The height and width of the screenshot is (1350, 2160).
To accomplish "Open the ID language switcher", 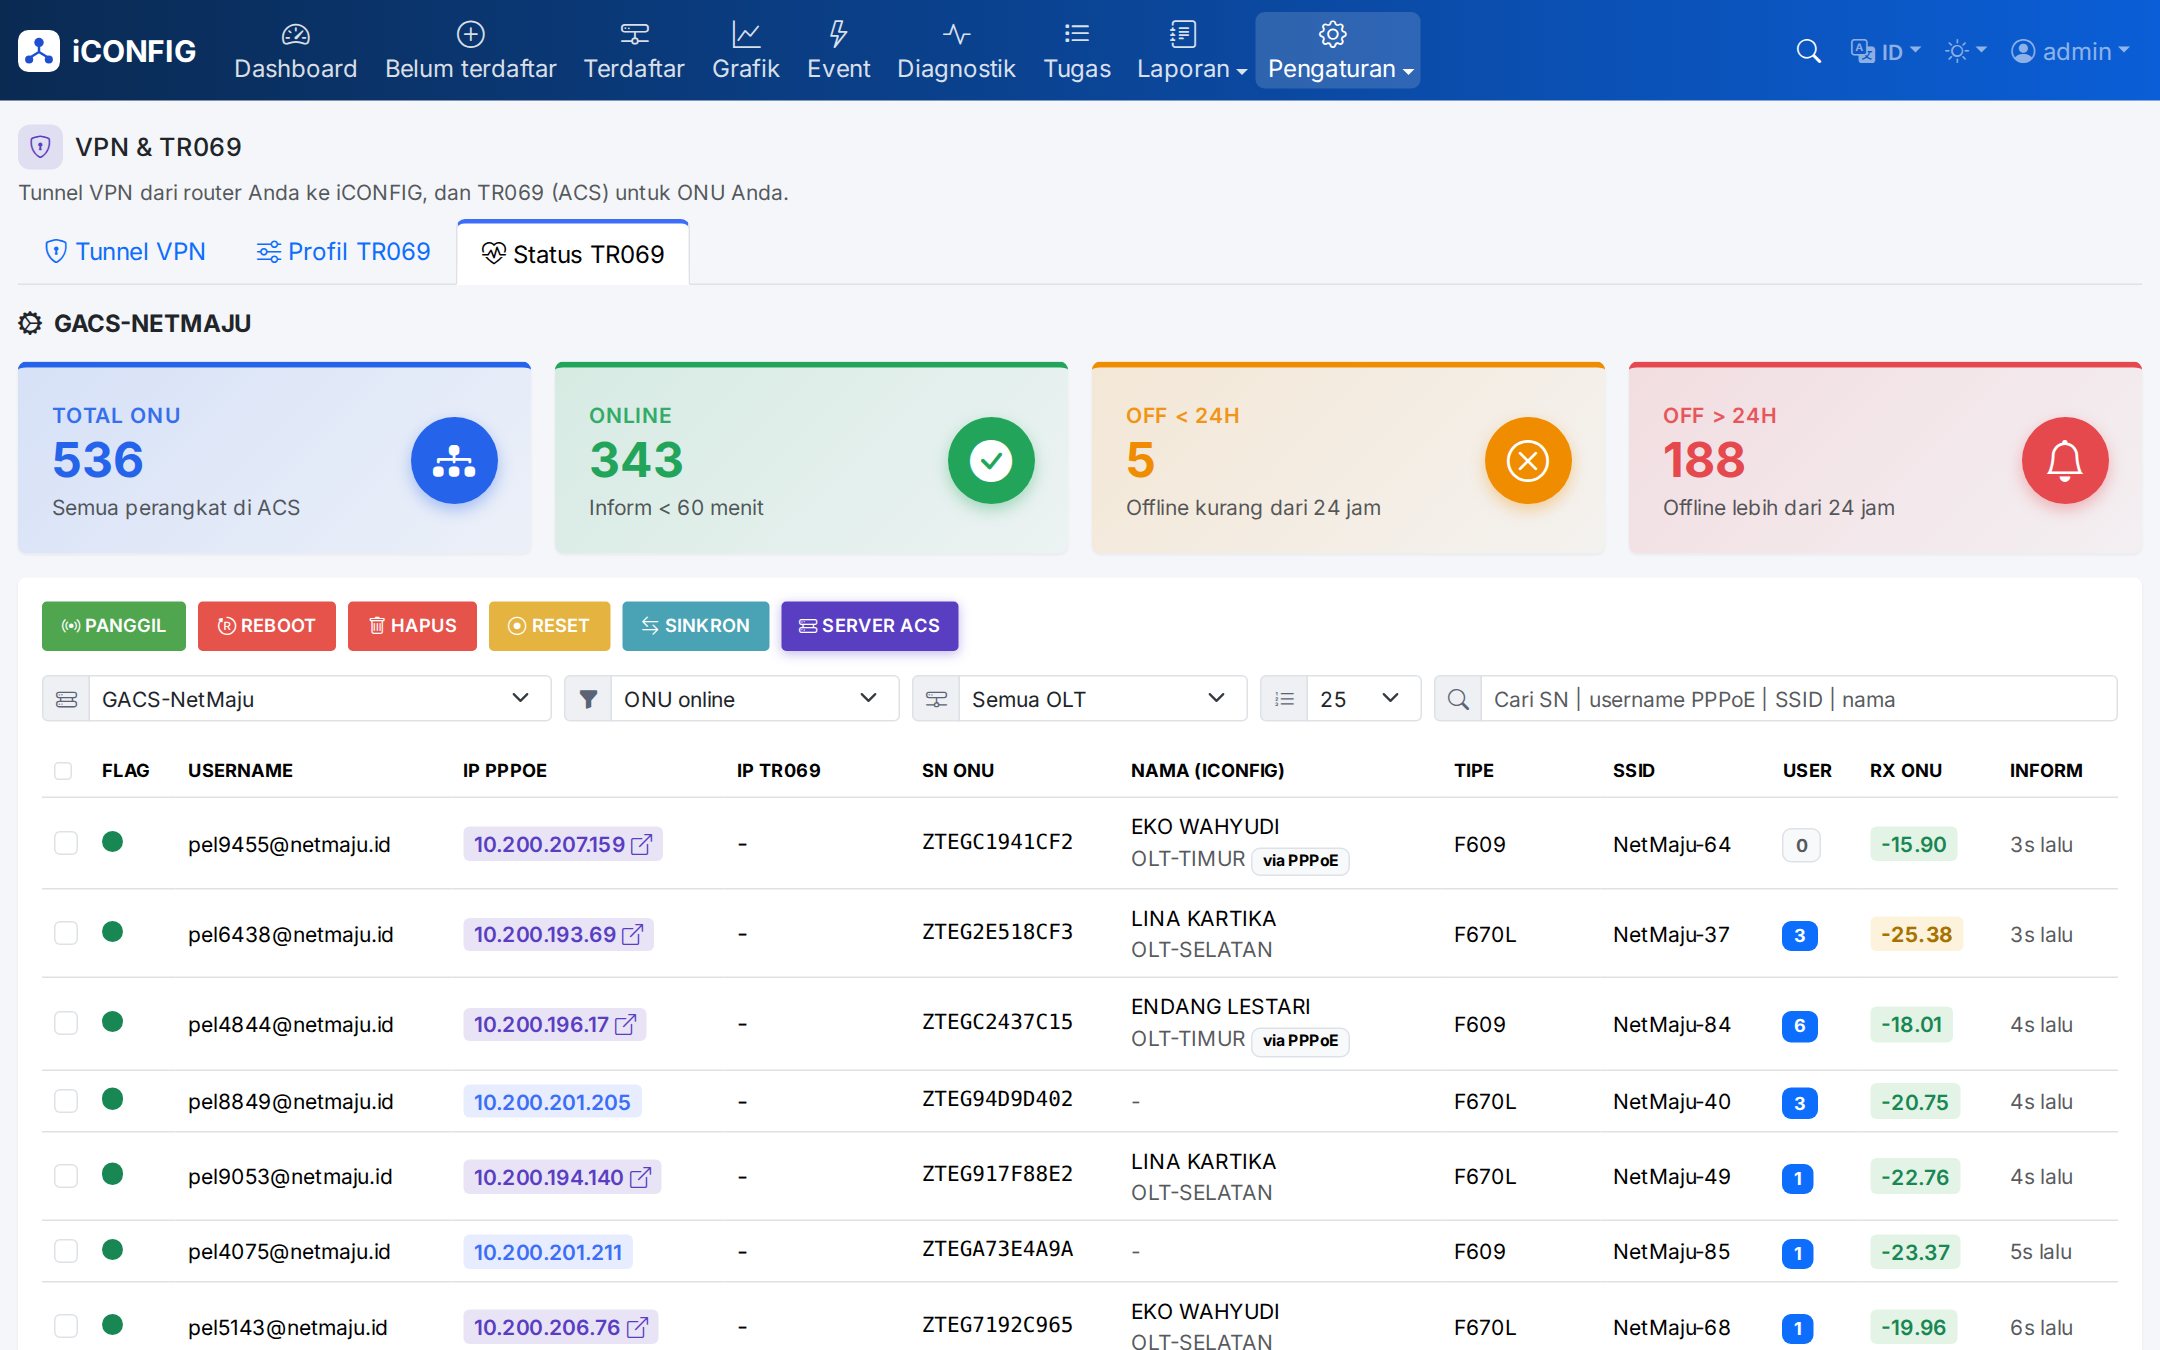I will coord(1886,51).
